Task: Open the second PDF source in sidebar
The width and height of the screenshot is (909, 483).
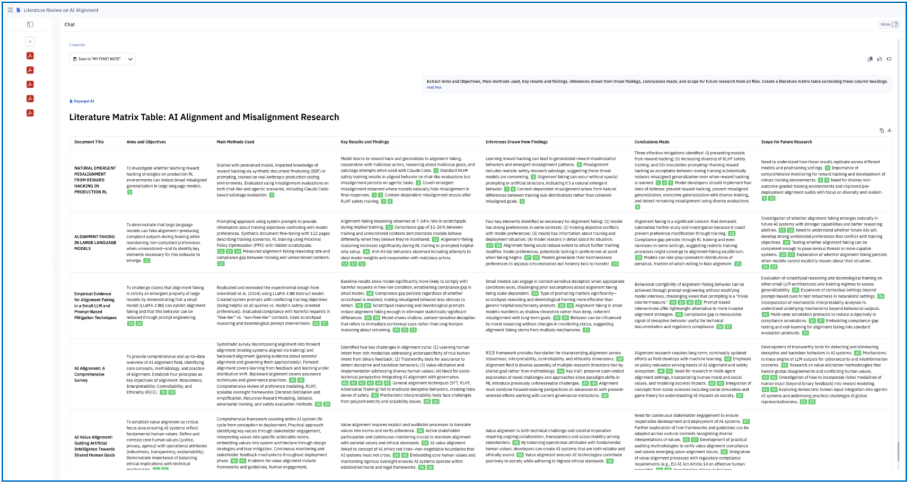Action: (x=31, y=70)
